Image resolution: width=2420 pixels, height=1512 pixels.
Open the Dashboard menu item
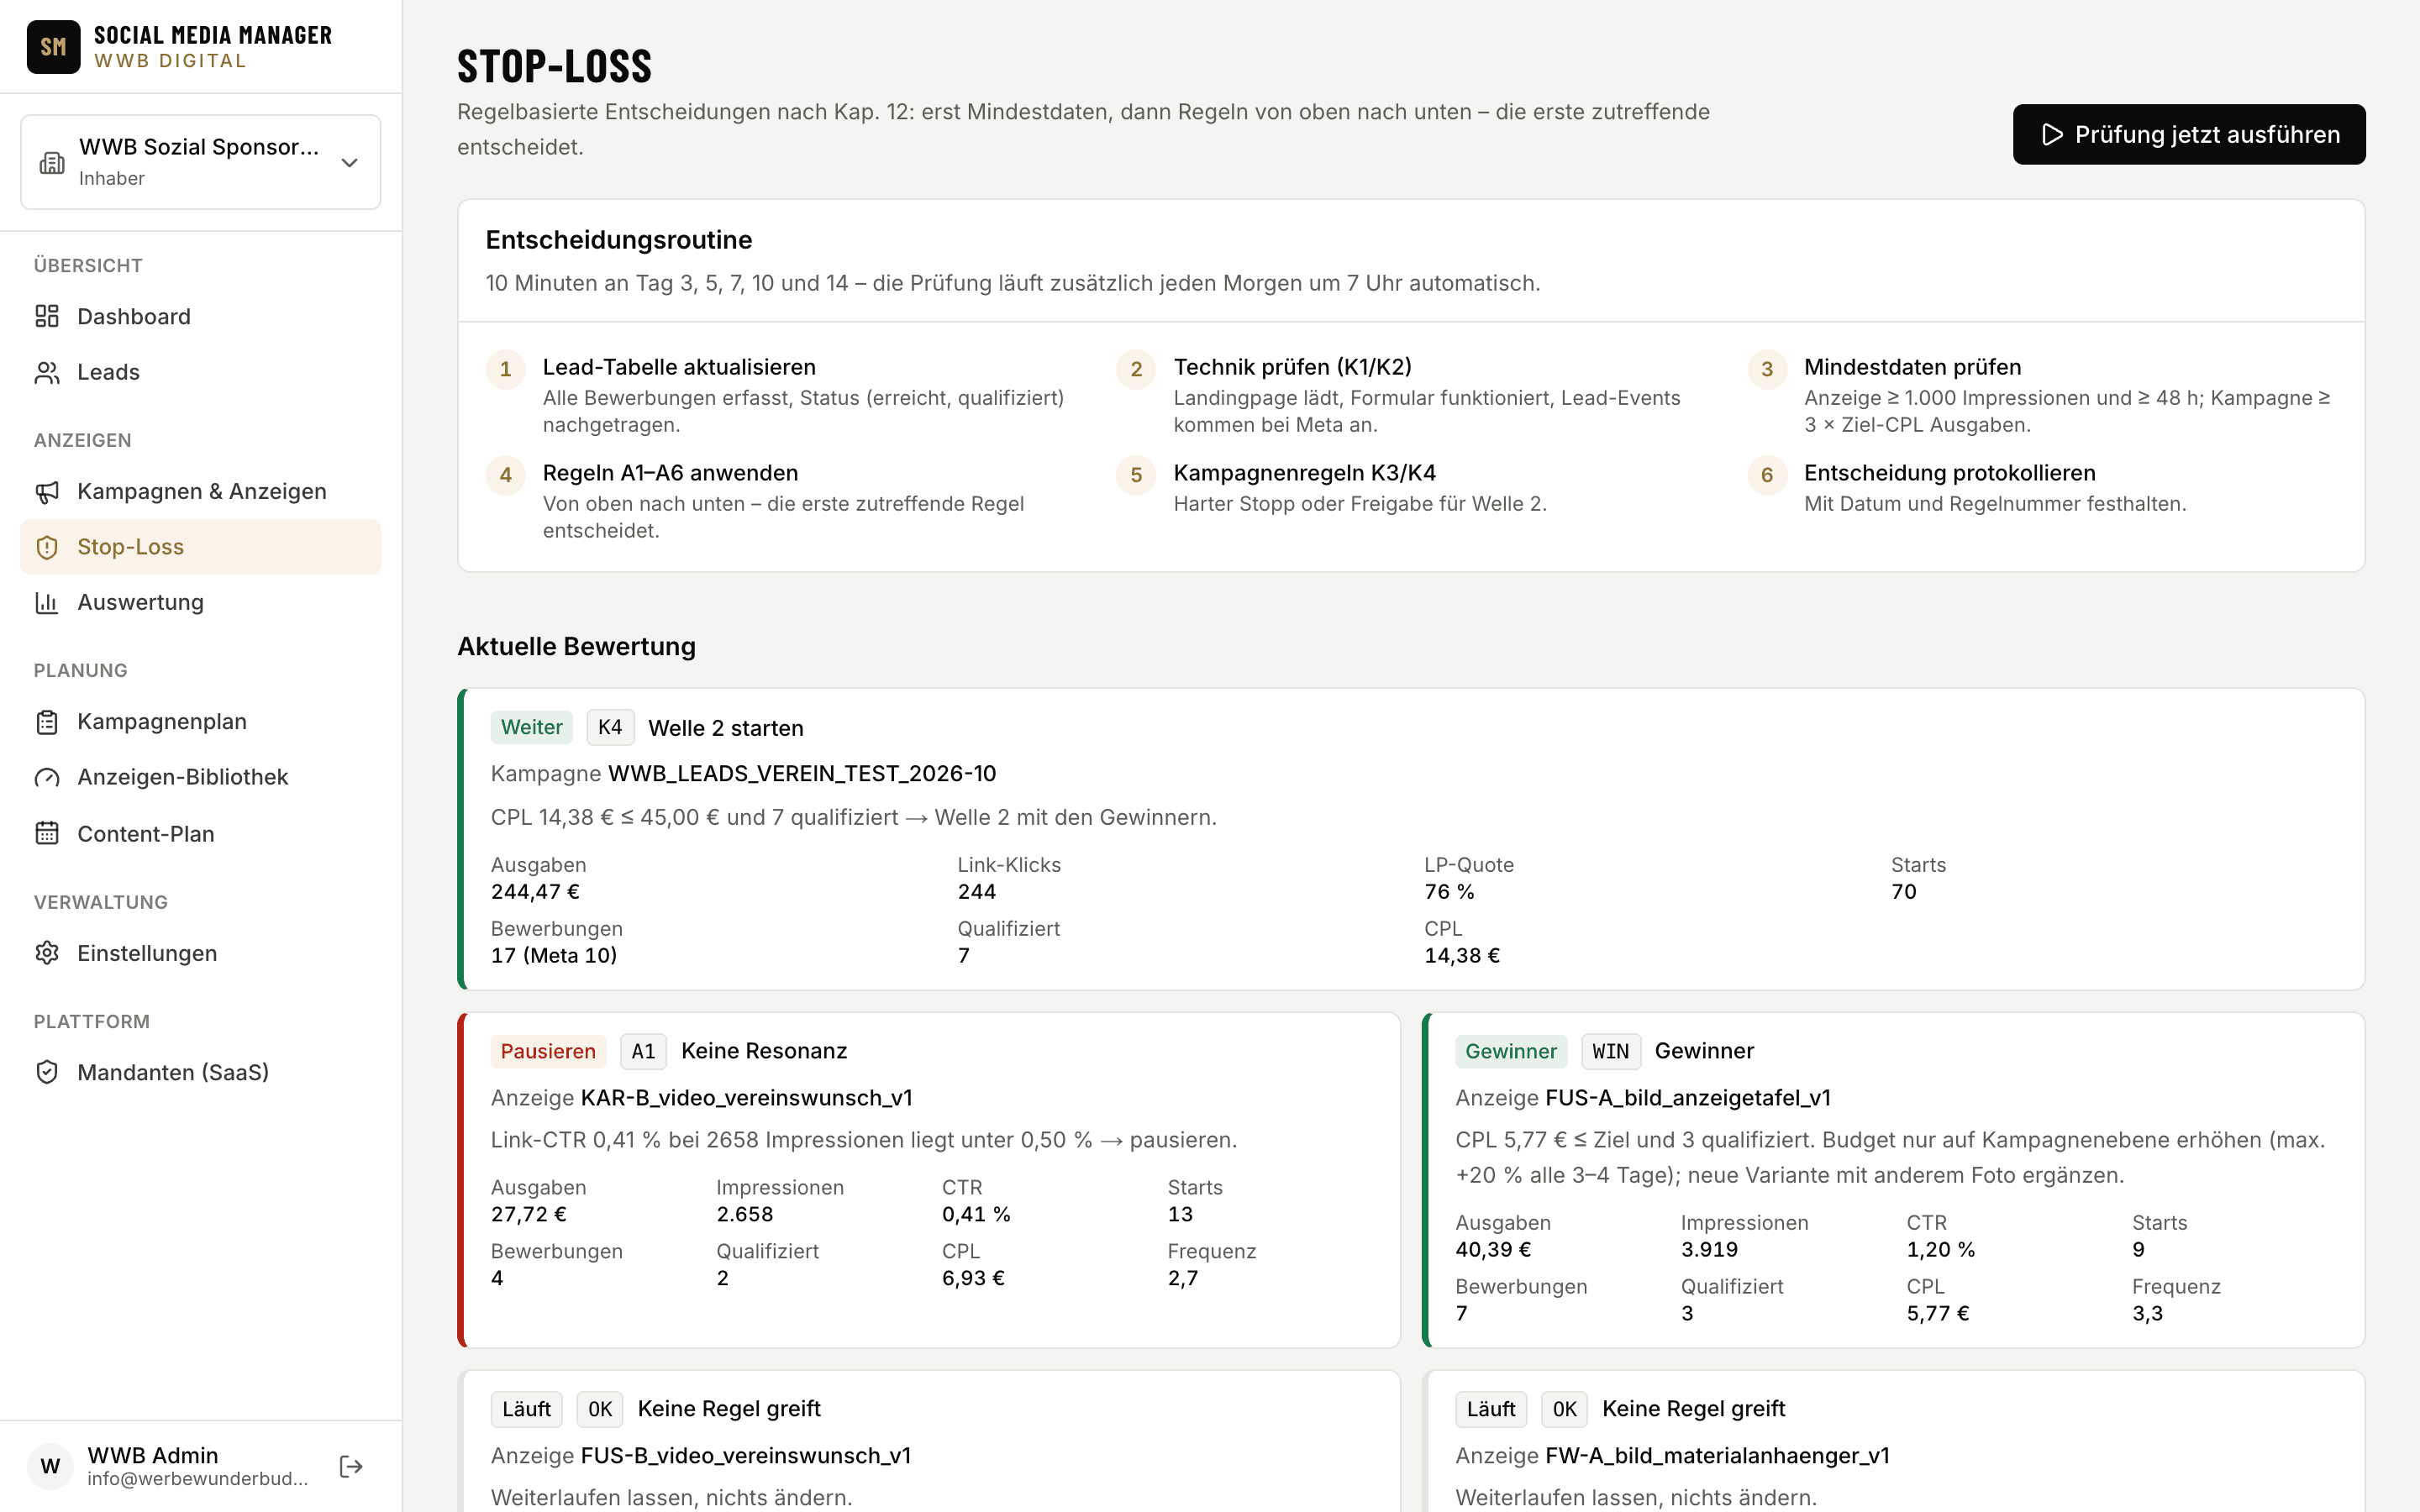pos(200,316)
